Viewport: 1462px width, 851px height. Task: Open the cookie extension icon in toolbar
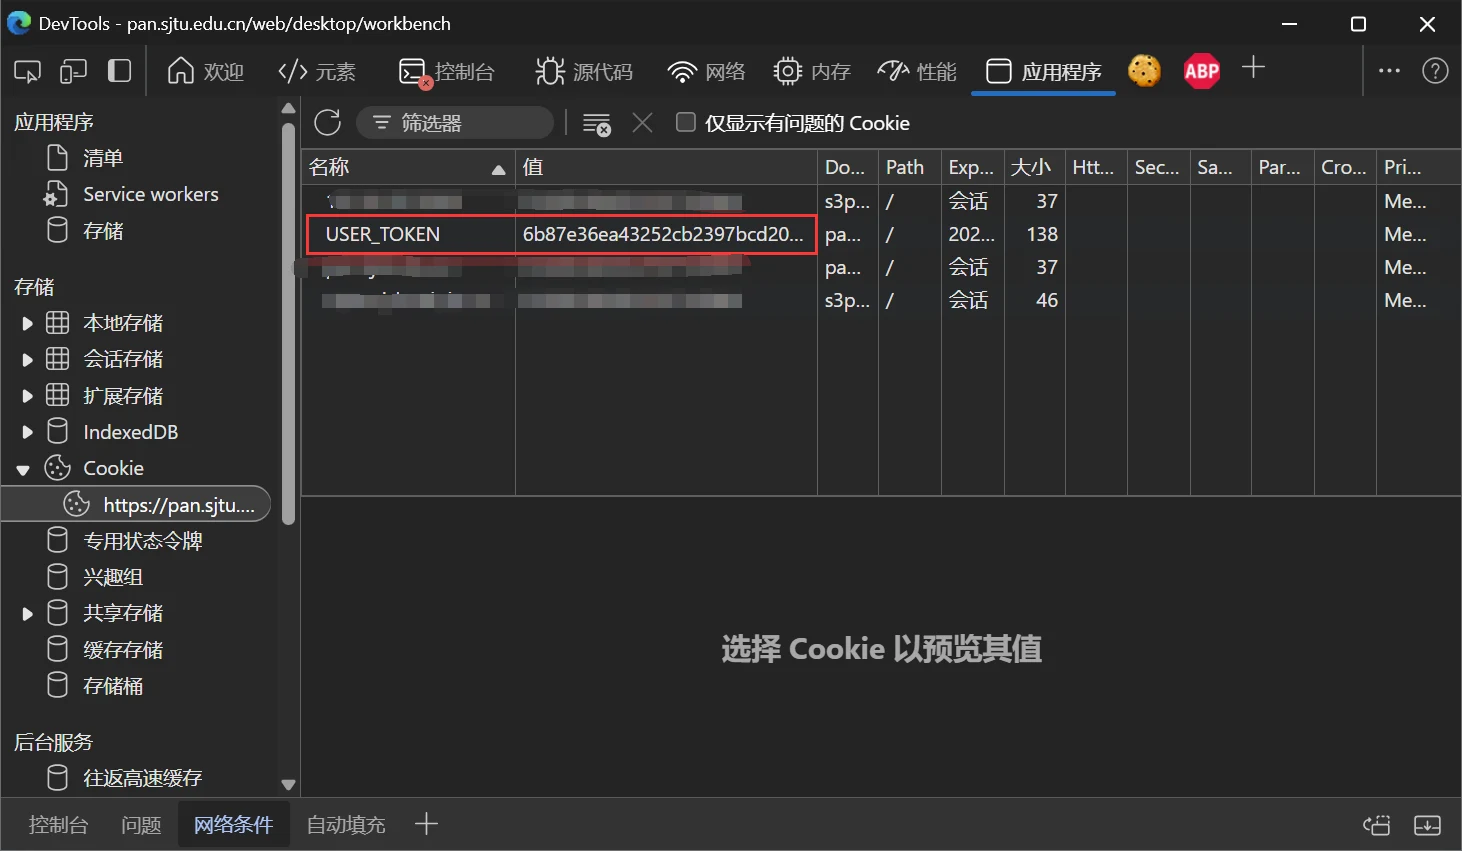(x=1144, y=71)
